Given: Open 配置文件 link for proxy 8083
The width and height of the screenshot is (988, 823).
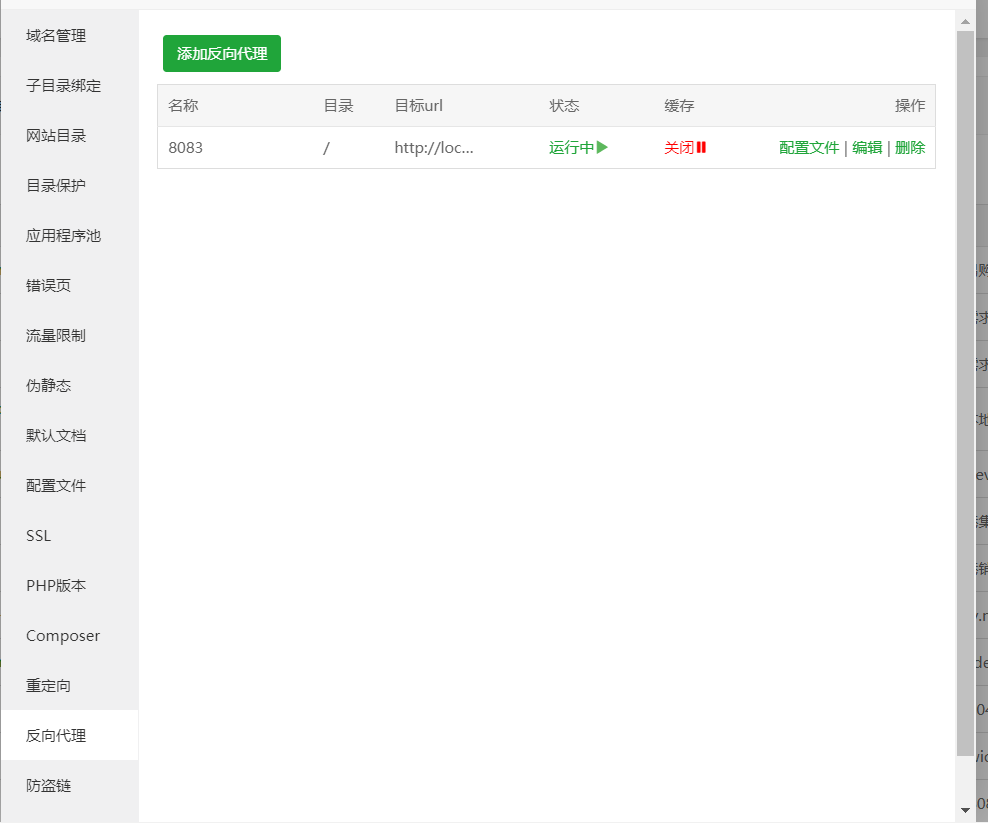Looking at the screenshot, I should (809, 147).
